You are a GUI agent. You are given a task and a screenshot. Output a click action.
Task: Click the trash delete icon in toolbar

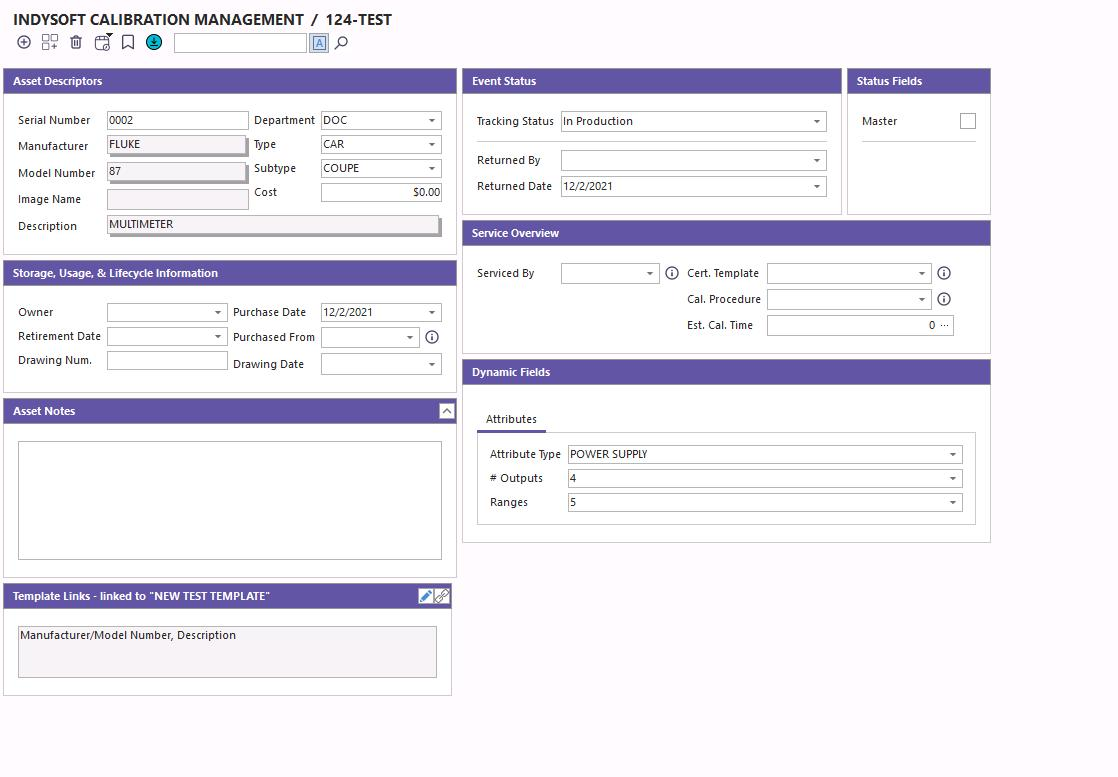[x=76, y=42]
